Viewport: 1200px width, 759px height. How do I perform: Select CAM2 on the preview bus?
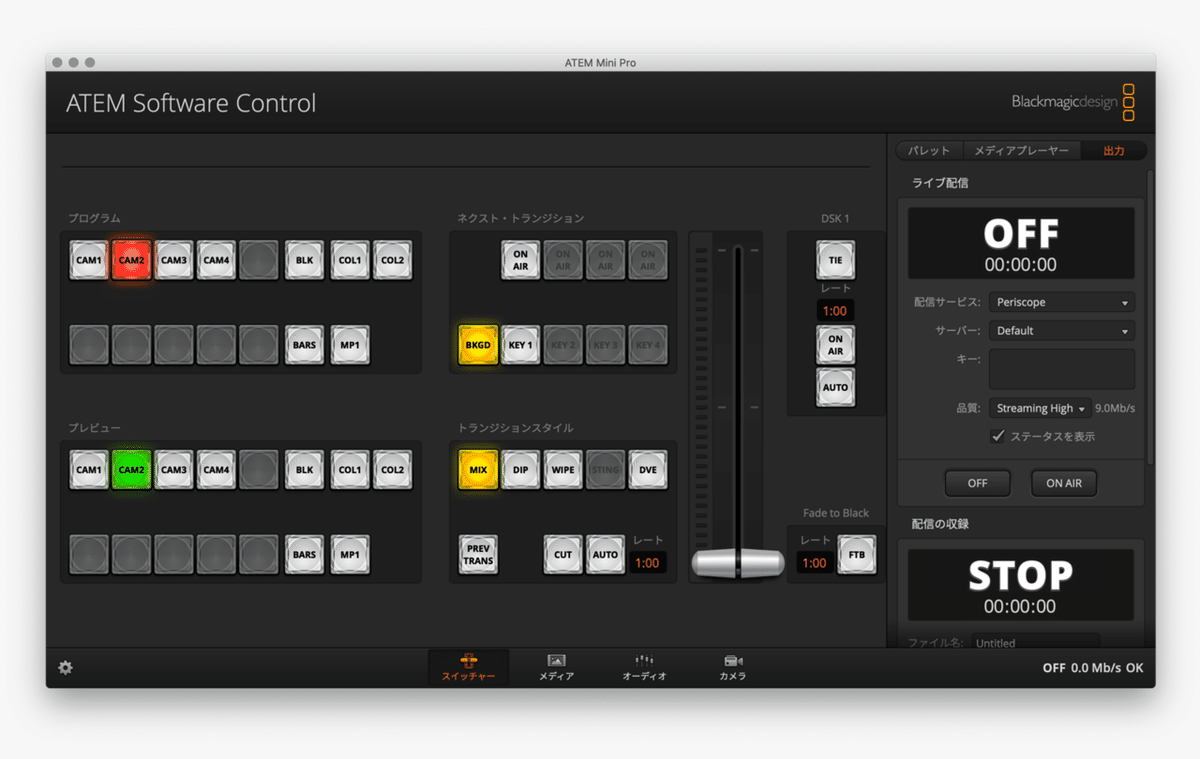tap(131, 469)
